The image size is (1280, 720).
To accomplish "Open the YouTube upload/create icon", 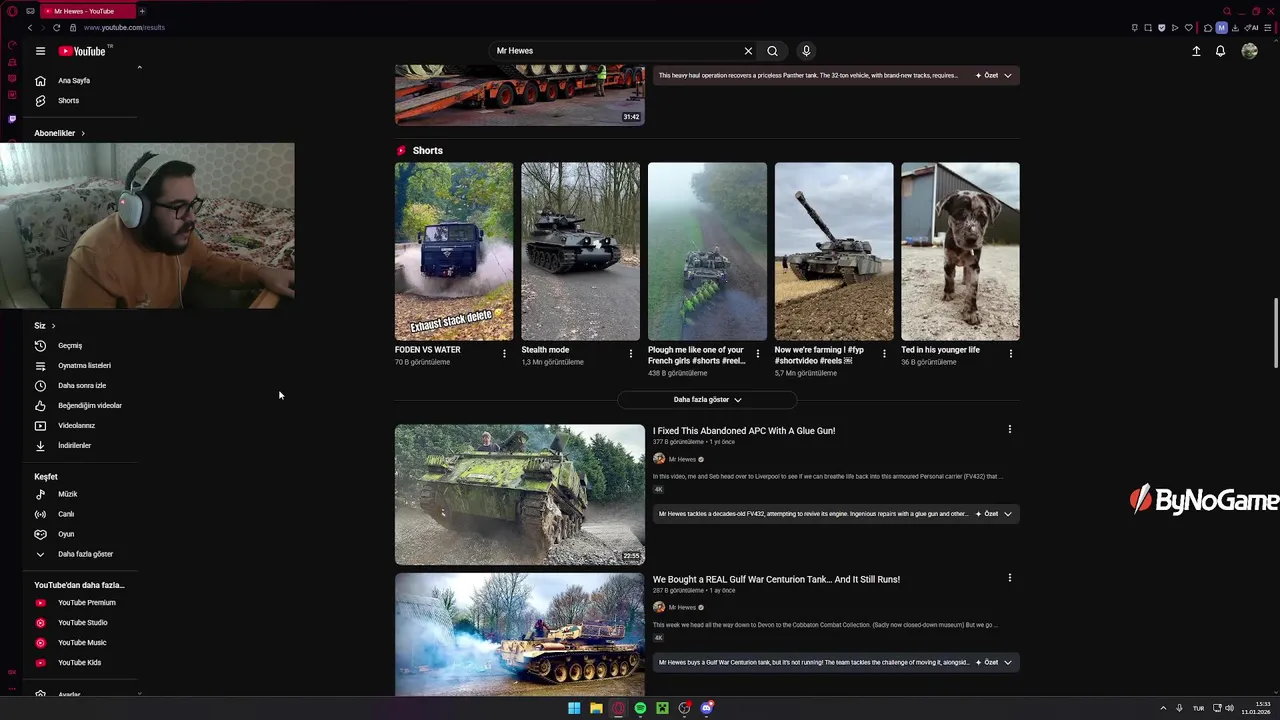I will (1196, 51).
